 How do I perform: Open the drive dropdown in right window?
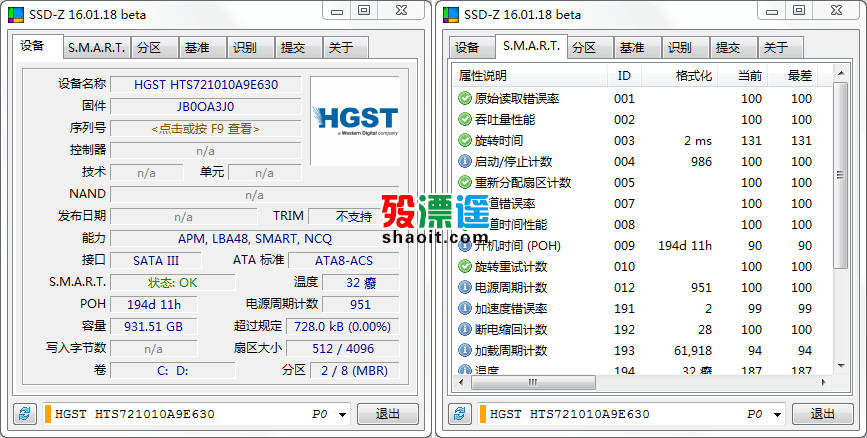pos(777,414)
